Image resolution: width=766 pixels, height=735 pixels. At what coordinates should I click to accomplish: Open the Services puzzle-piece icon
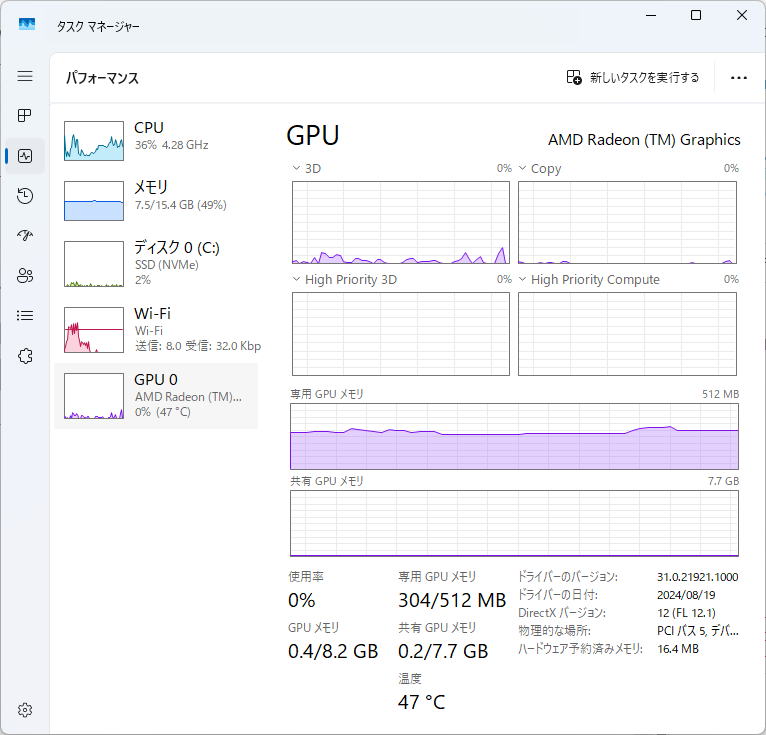point(25,356)
